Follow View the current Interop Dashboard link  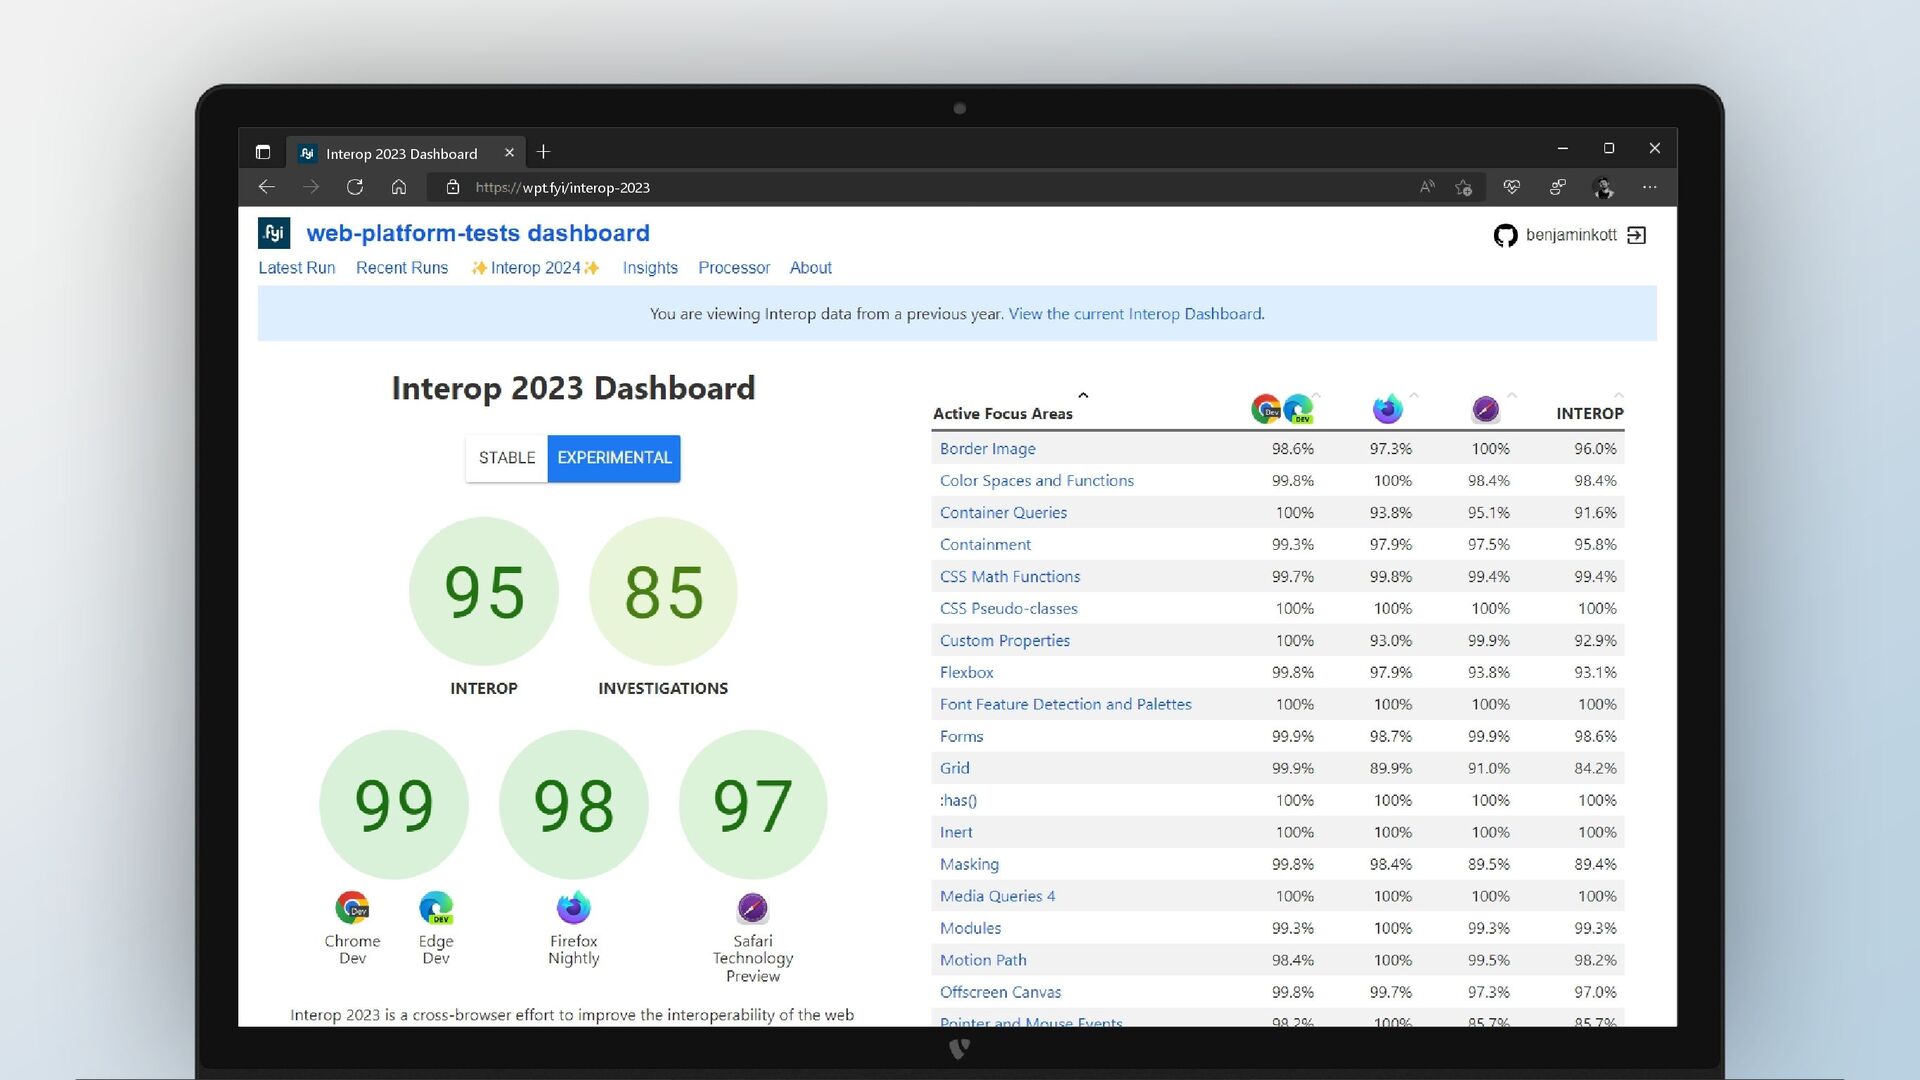pyautogui.click(x=1137, y=314)
